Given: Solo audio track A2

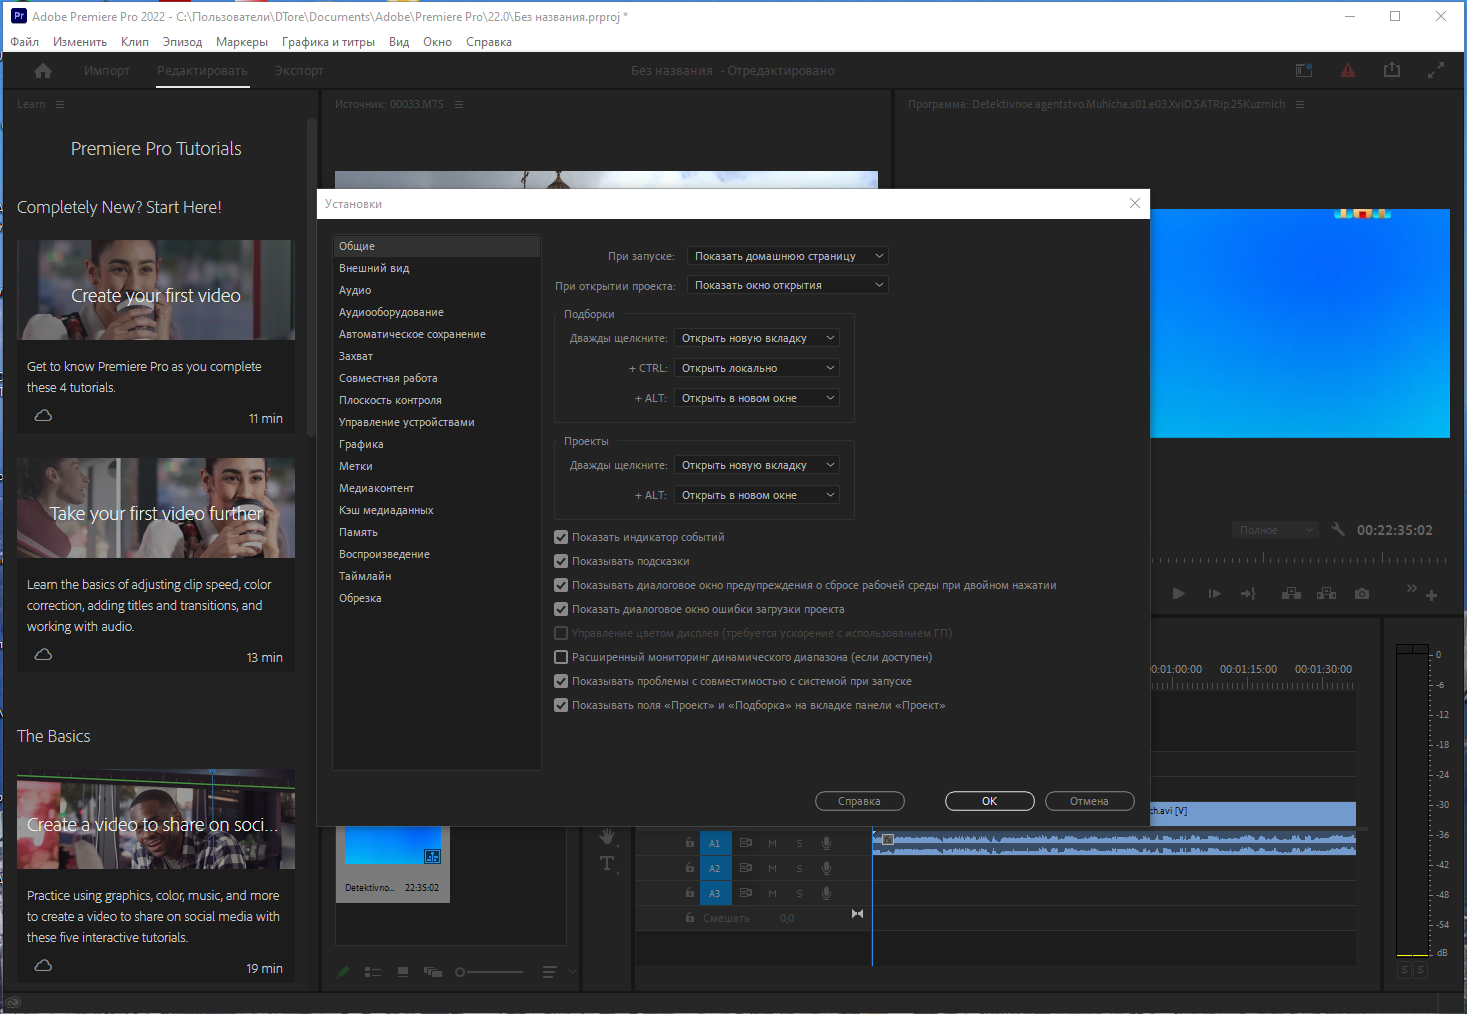Looking at the screenshot, I should tap(799, 868).
